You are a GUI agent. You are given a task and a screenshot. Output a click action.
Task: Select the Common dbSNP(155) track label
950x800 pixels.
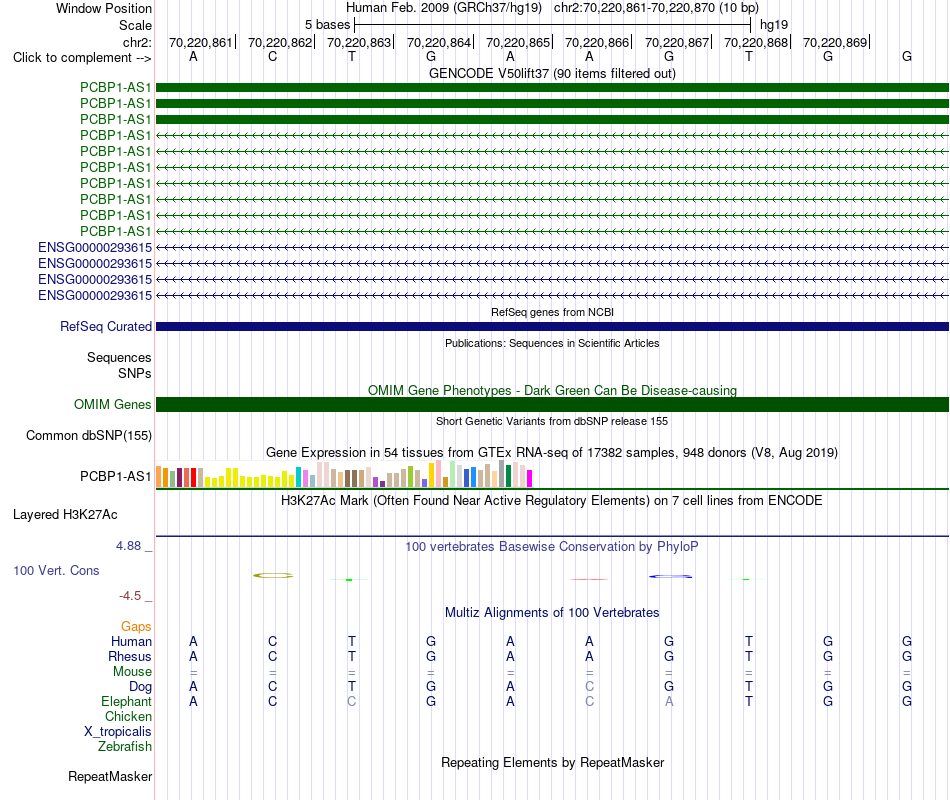89,435
